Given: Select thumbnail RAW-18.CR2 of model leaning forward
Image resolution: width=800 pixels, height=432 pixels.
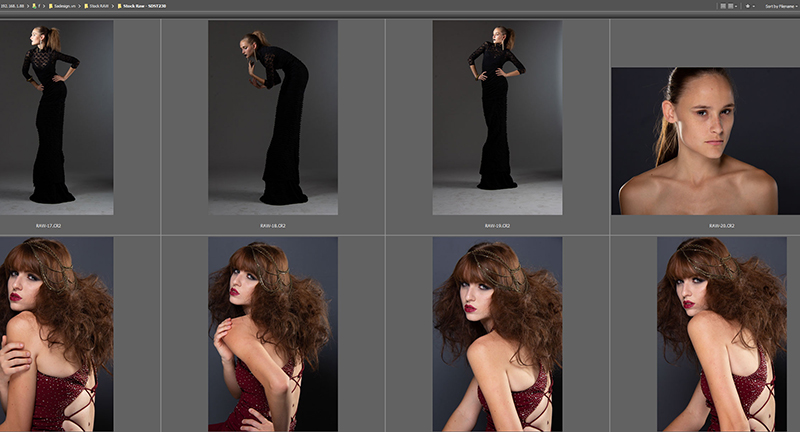Looking at the screenshot, I should (x=273, y=117).
